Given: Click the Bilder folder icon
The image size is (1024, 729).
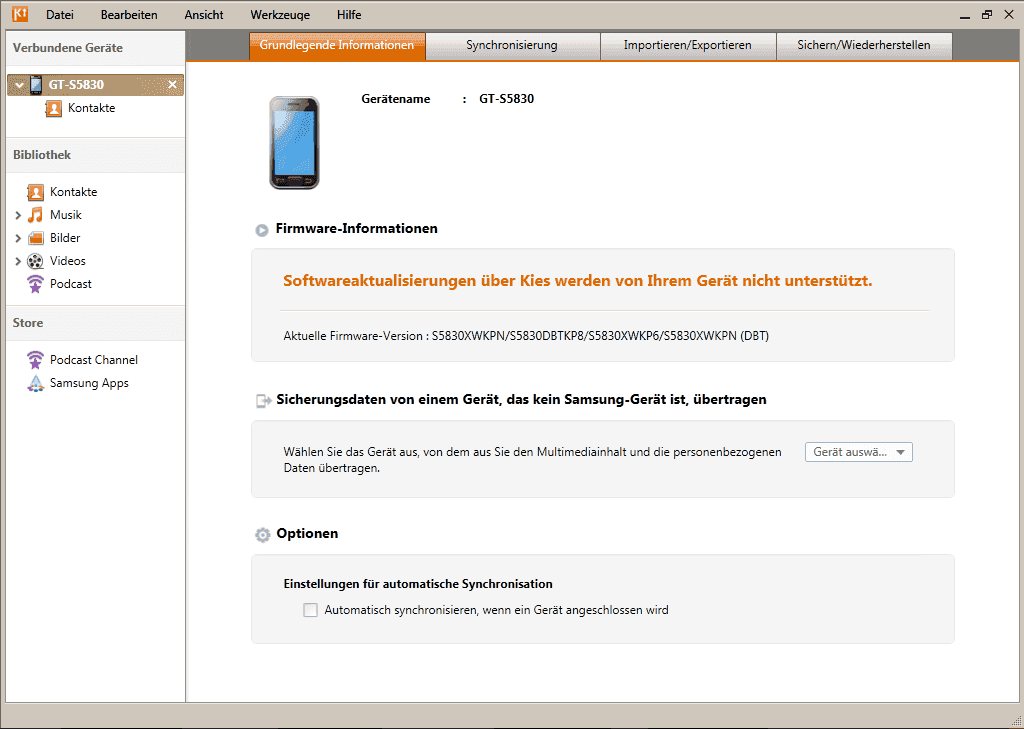Looking at the screenshot, I should click(35, 238).
